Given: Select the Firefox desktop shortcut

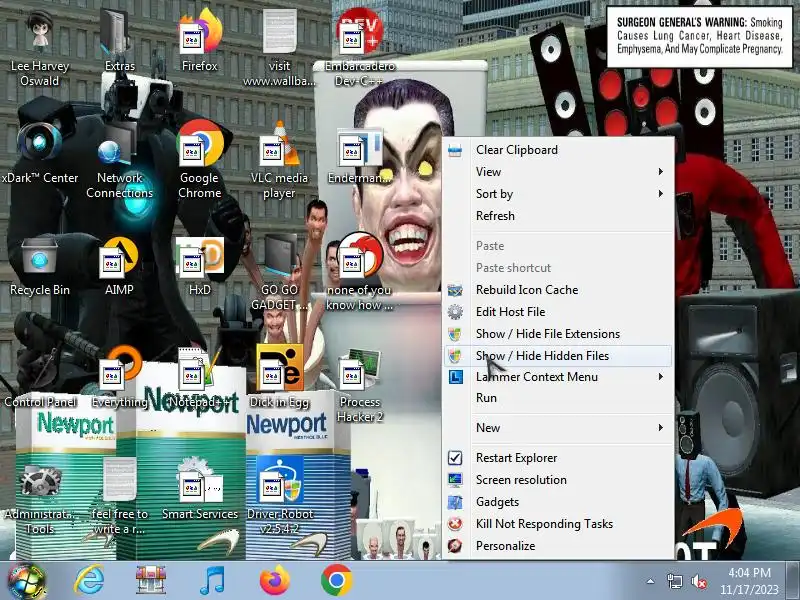Looking at the screenshot, I should click(x=199, y=42).
